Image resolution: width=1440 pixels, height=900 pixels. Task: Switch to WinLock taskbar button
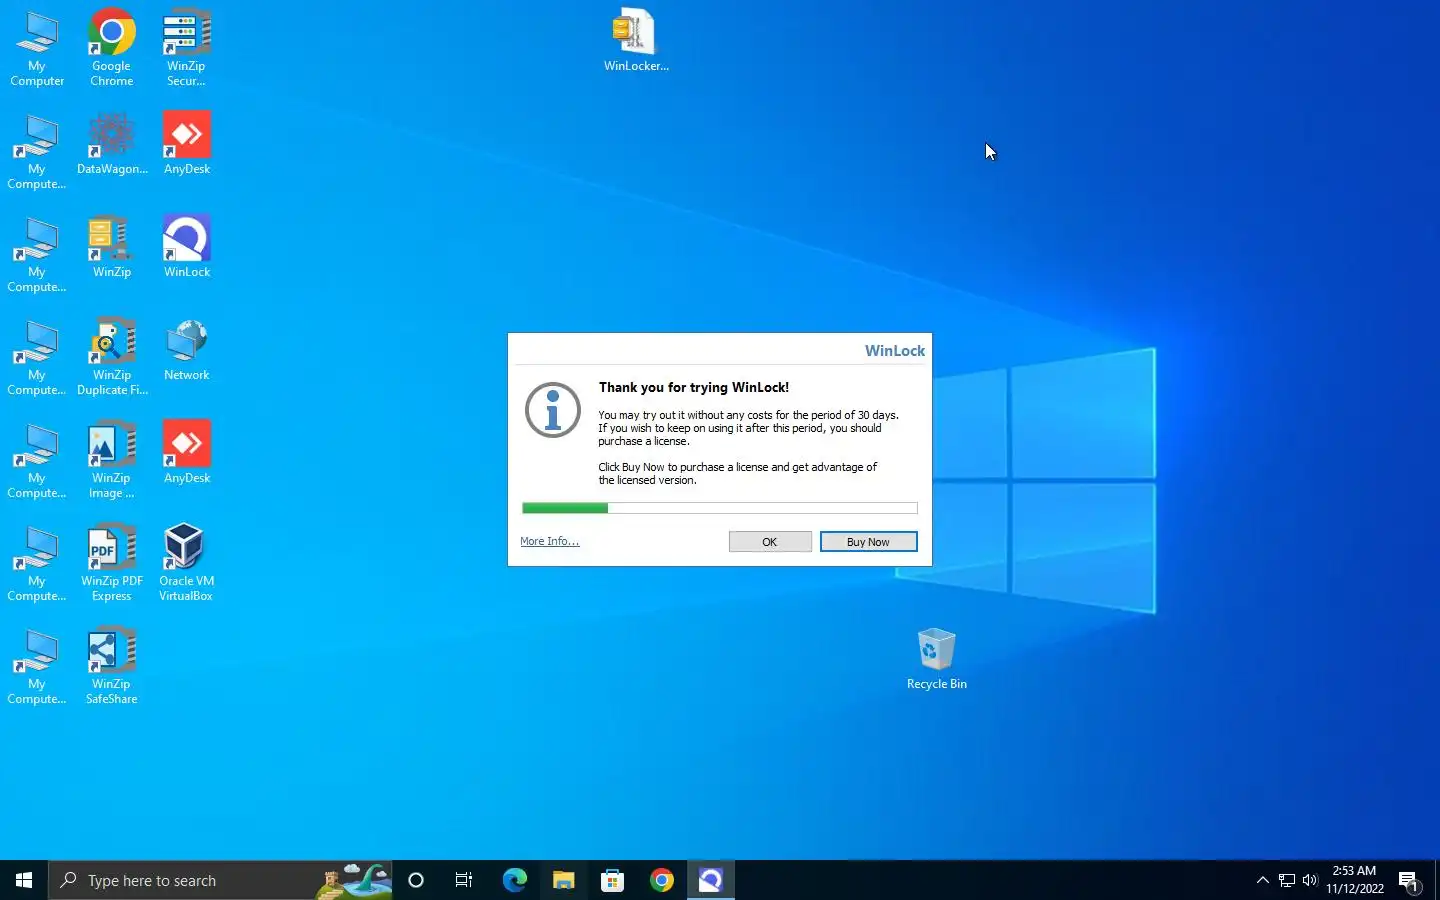click(711, 880)
